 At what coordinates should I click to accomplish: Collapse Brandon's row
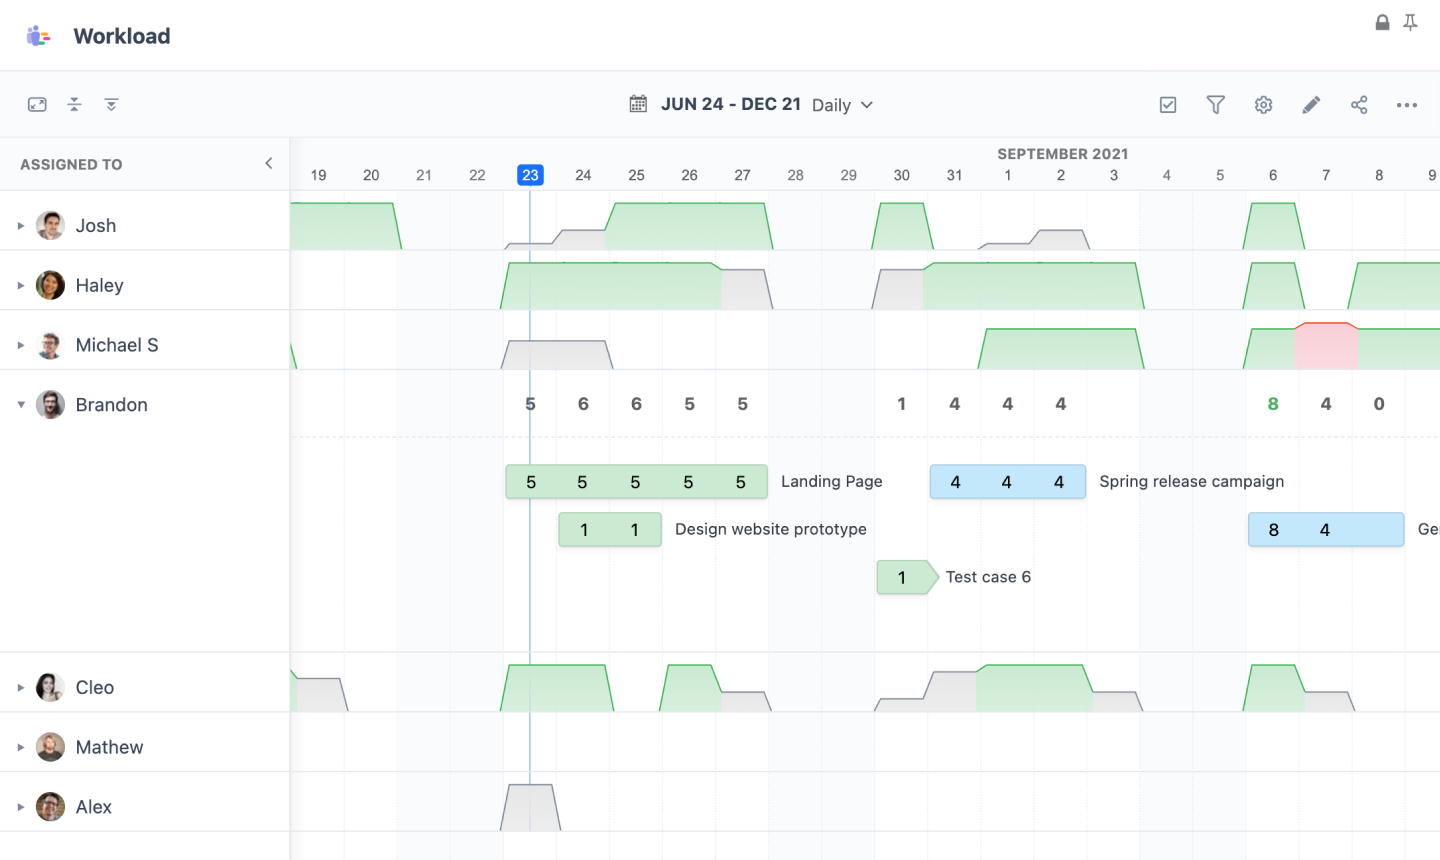(x=20, y=405)
